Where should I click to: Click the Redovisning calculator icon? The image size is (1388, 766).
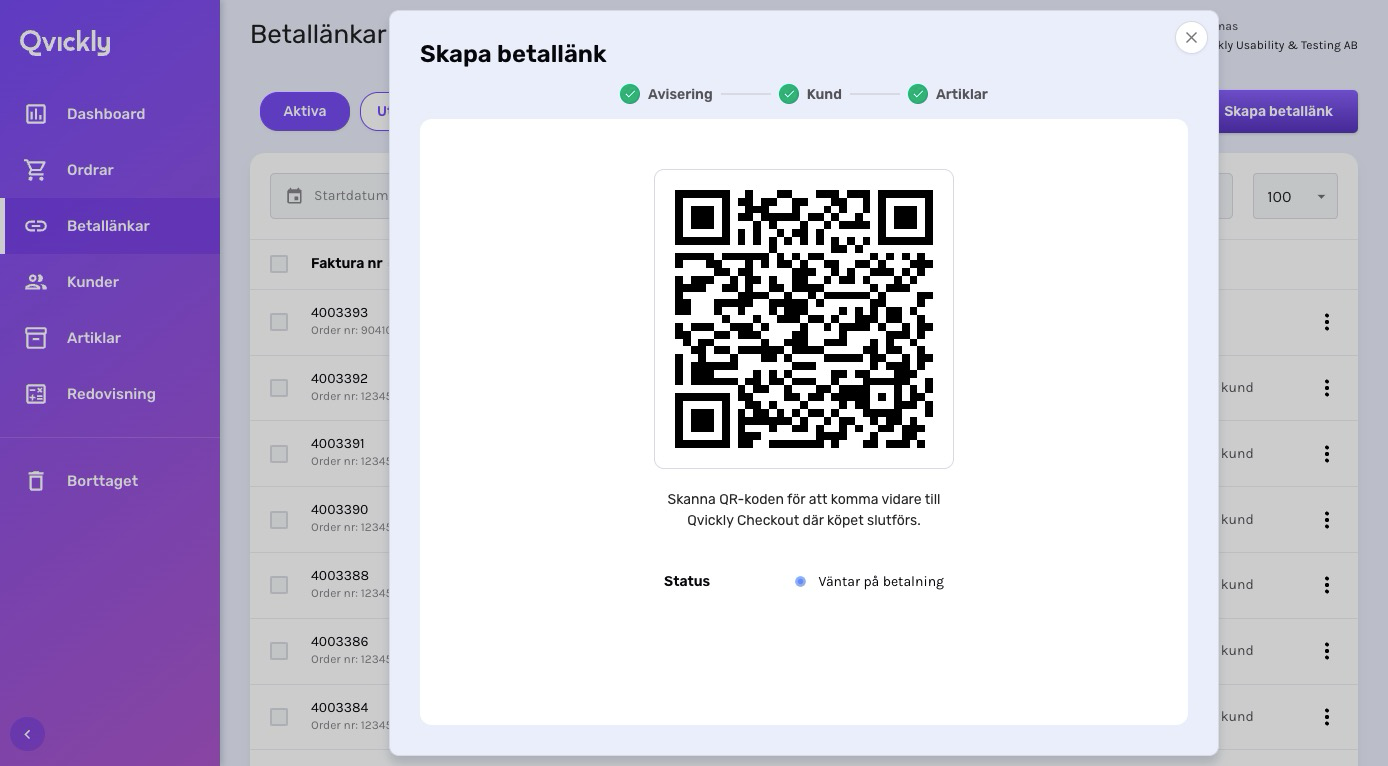point(36,394)
